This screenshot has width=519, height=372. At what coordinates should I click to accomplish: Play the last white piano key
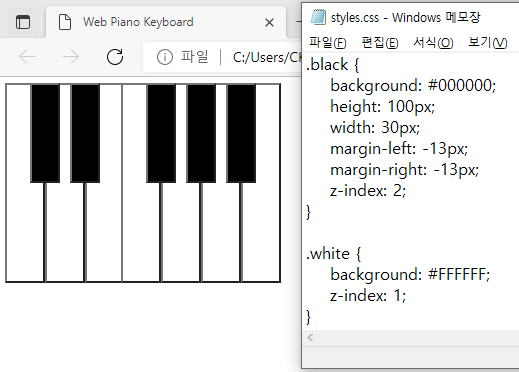click(261, 233)
